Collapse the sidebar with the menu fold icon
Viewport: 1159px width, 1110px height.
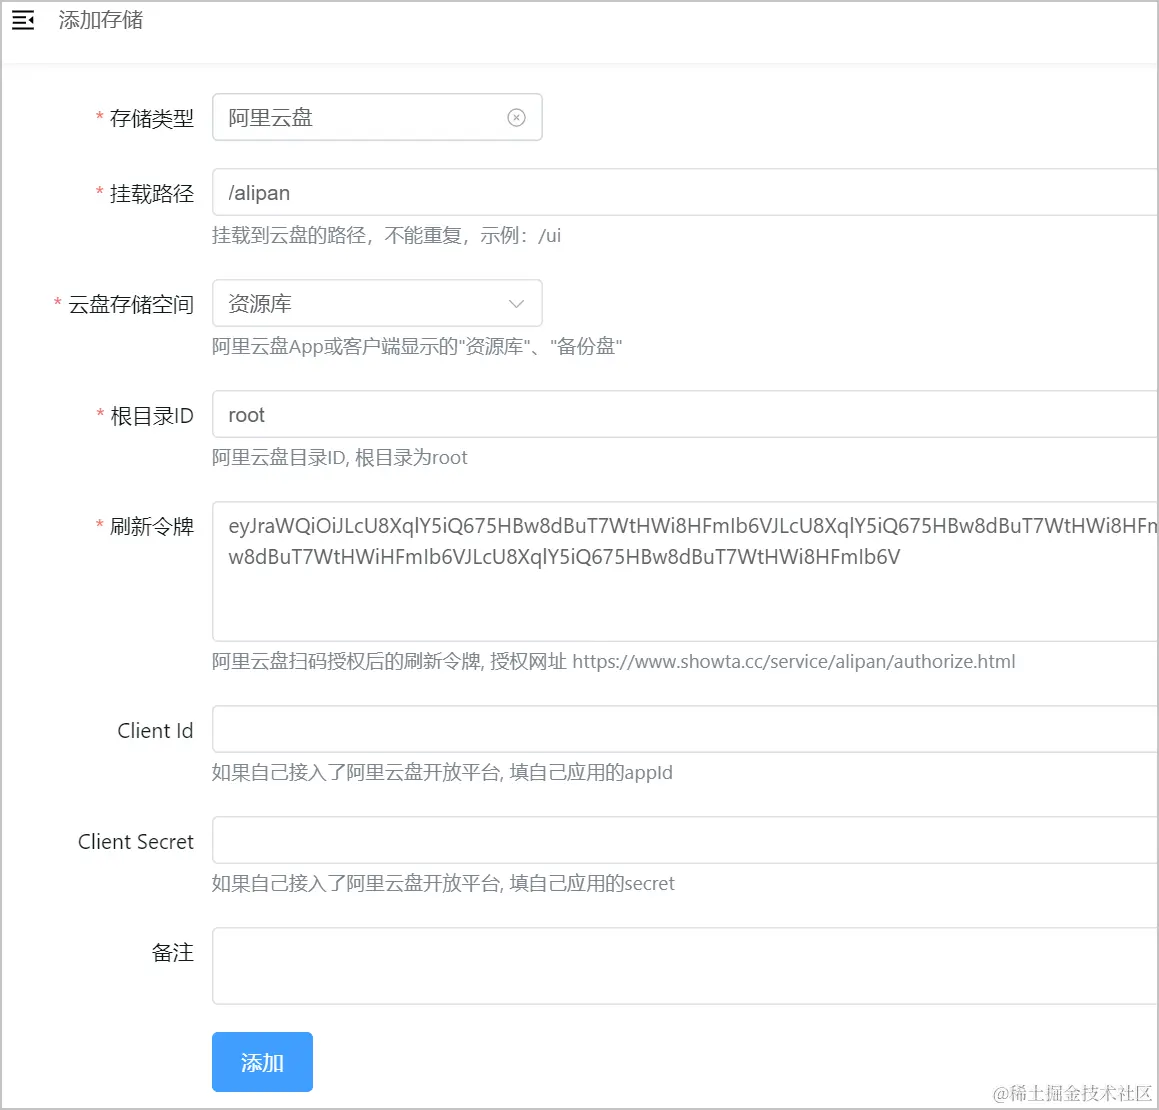[x=23, y=20]
